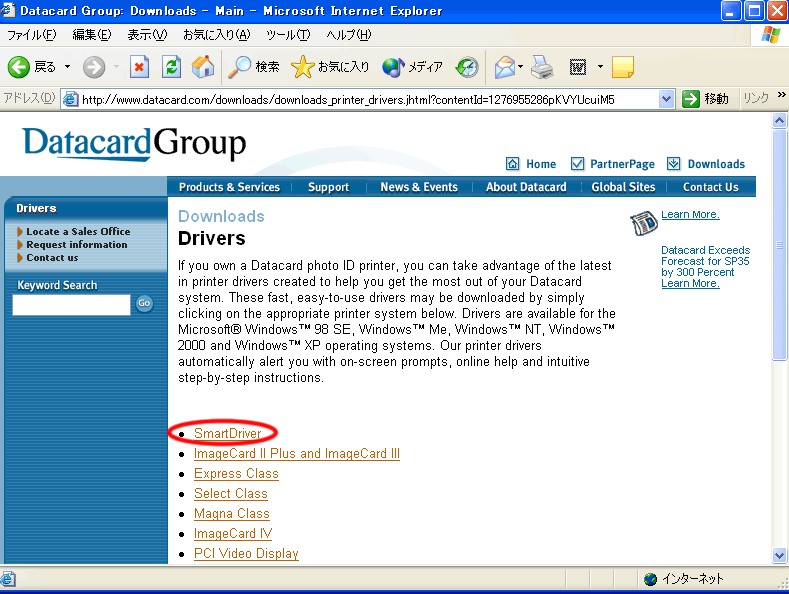Click Request information sidebar link

(76, 245)
